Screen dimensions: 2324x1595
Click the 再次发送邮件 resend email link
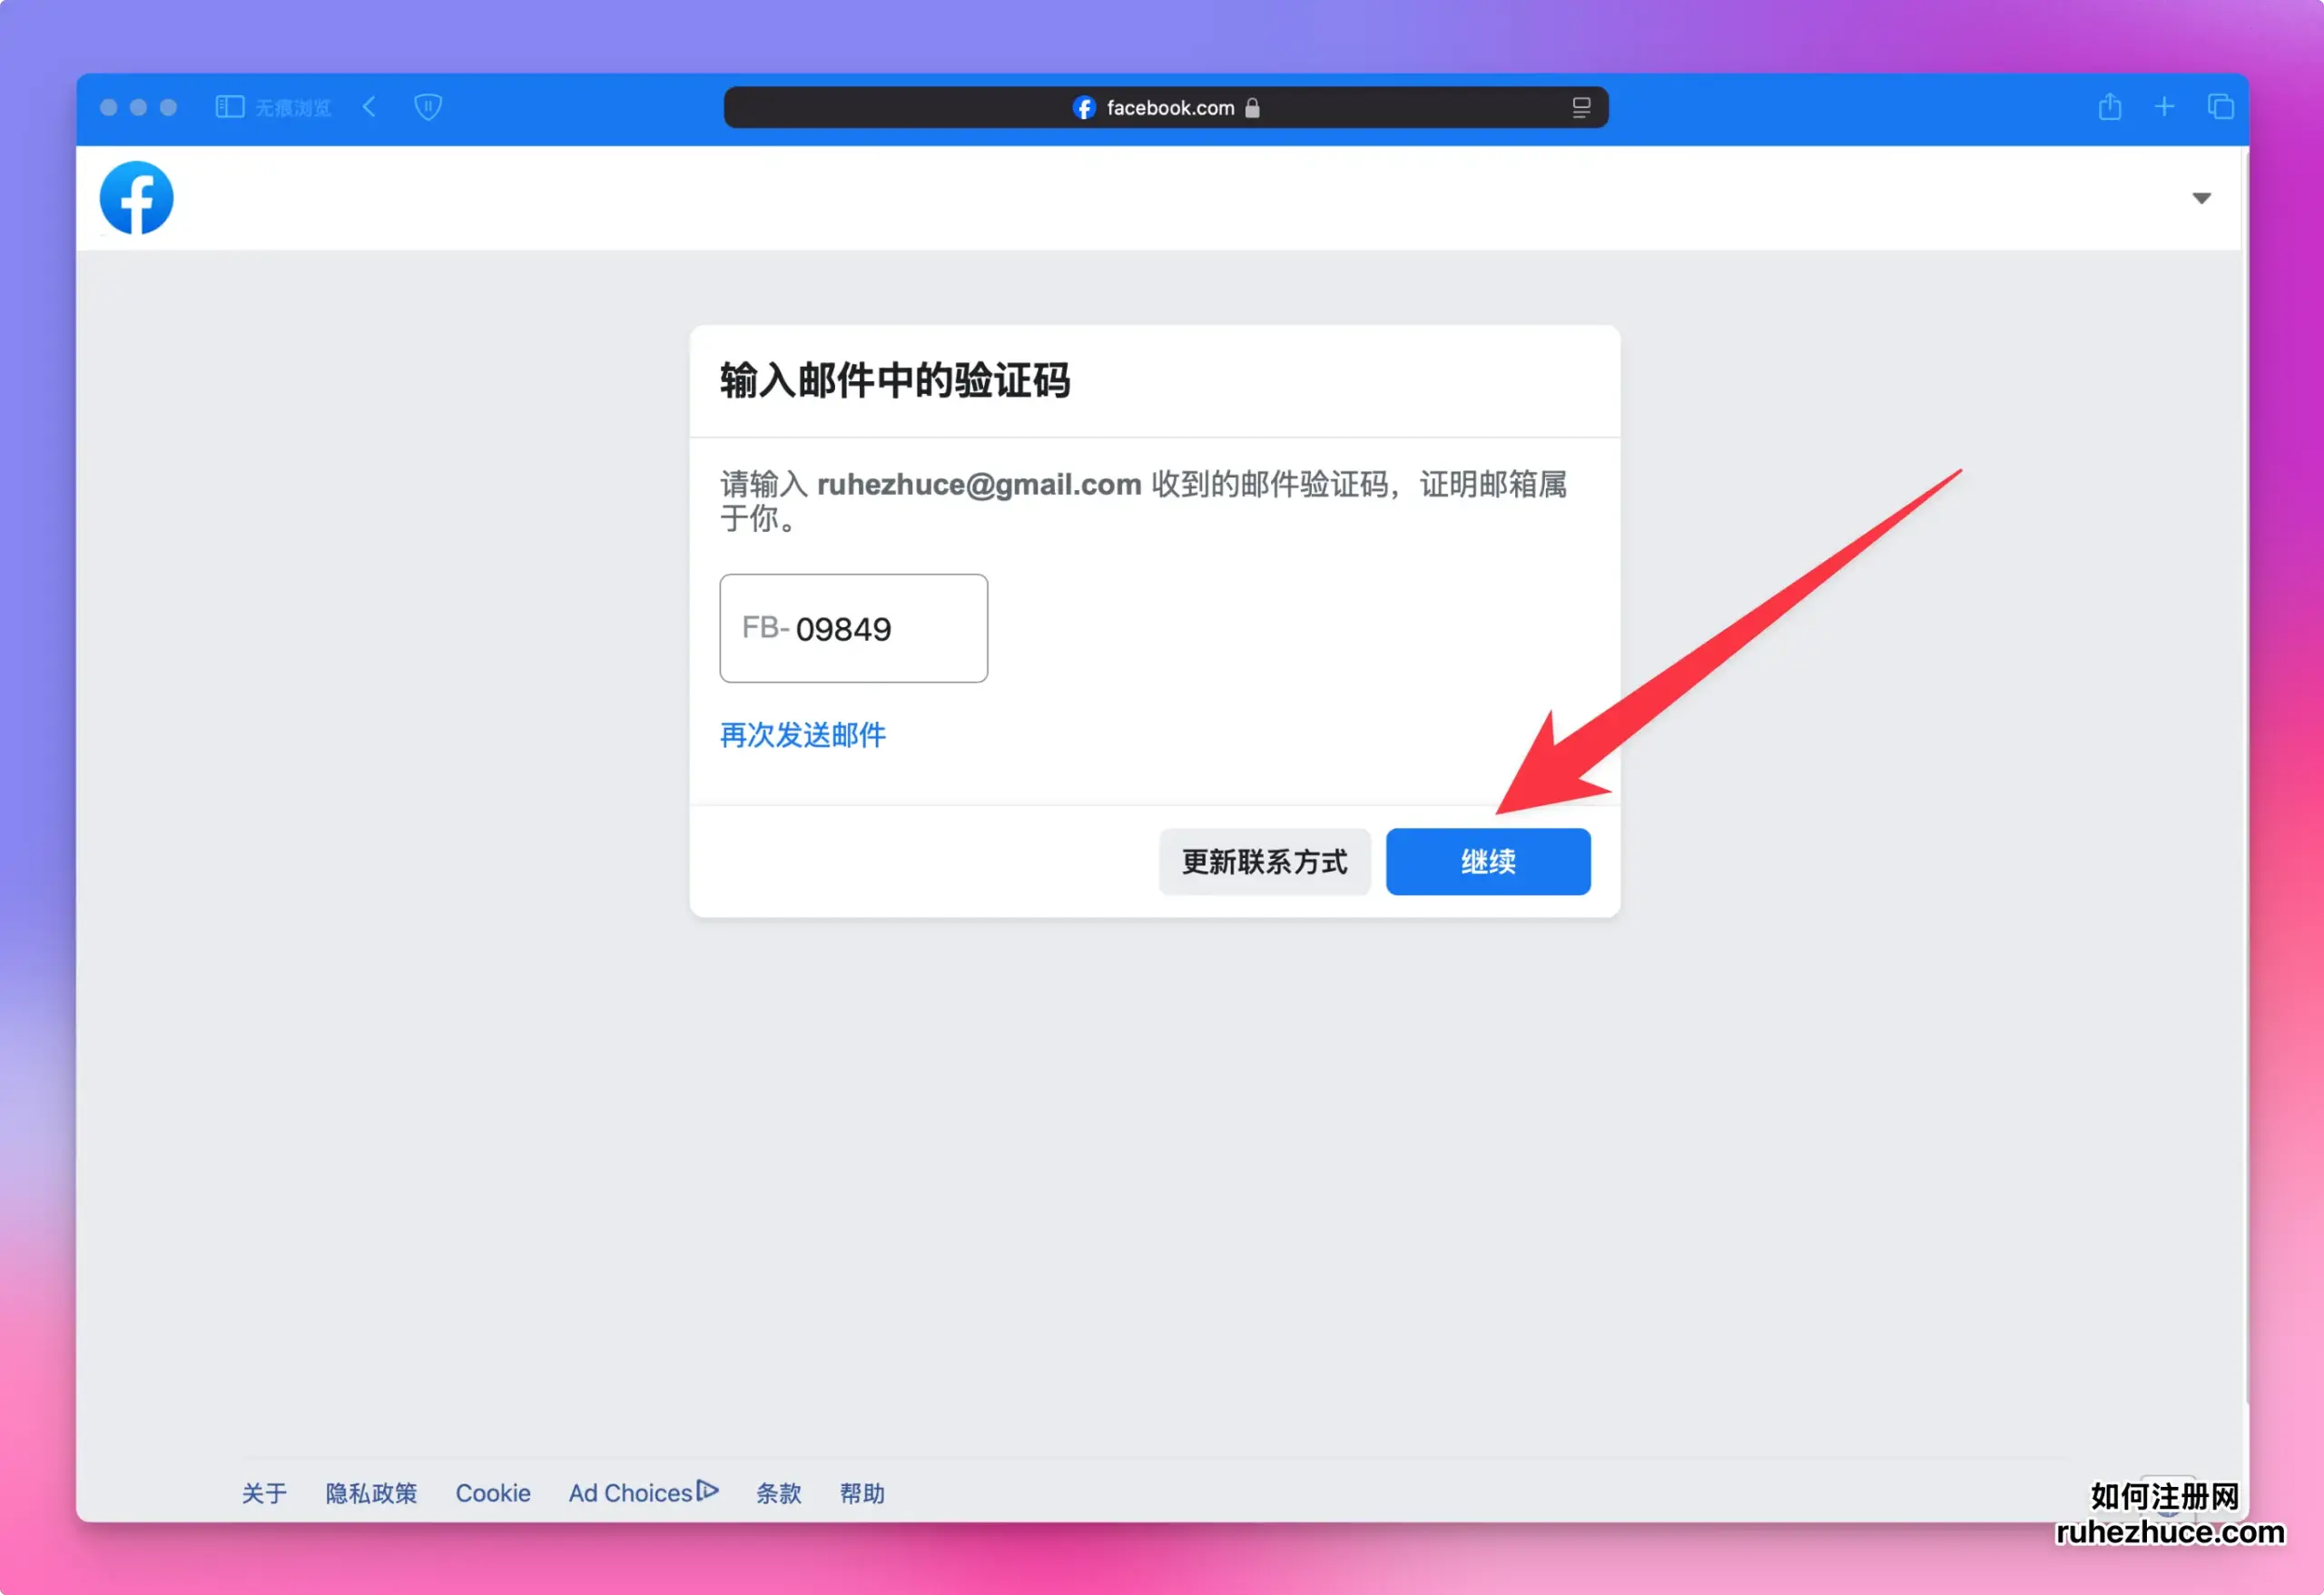click(802, 733)
